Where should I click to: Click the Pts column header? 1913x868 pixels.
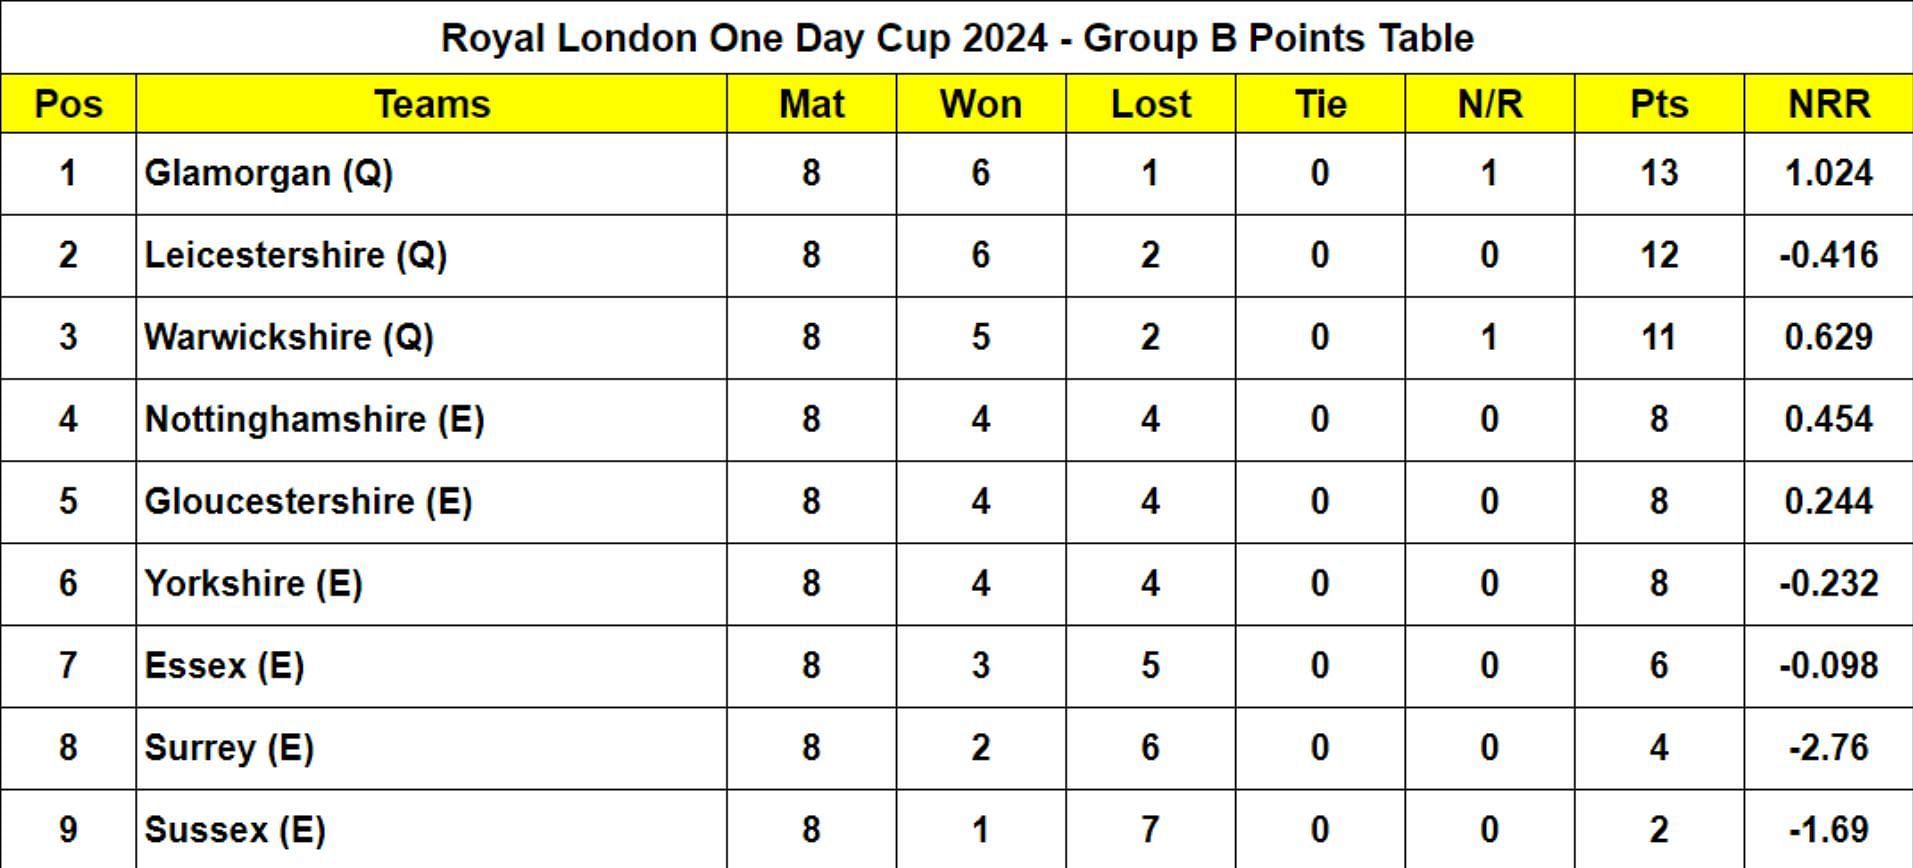pyautogui.click(x=1659, y=104)
